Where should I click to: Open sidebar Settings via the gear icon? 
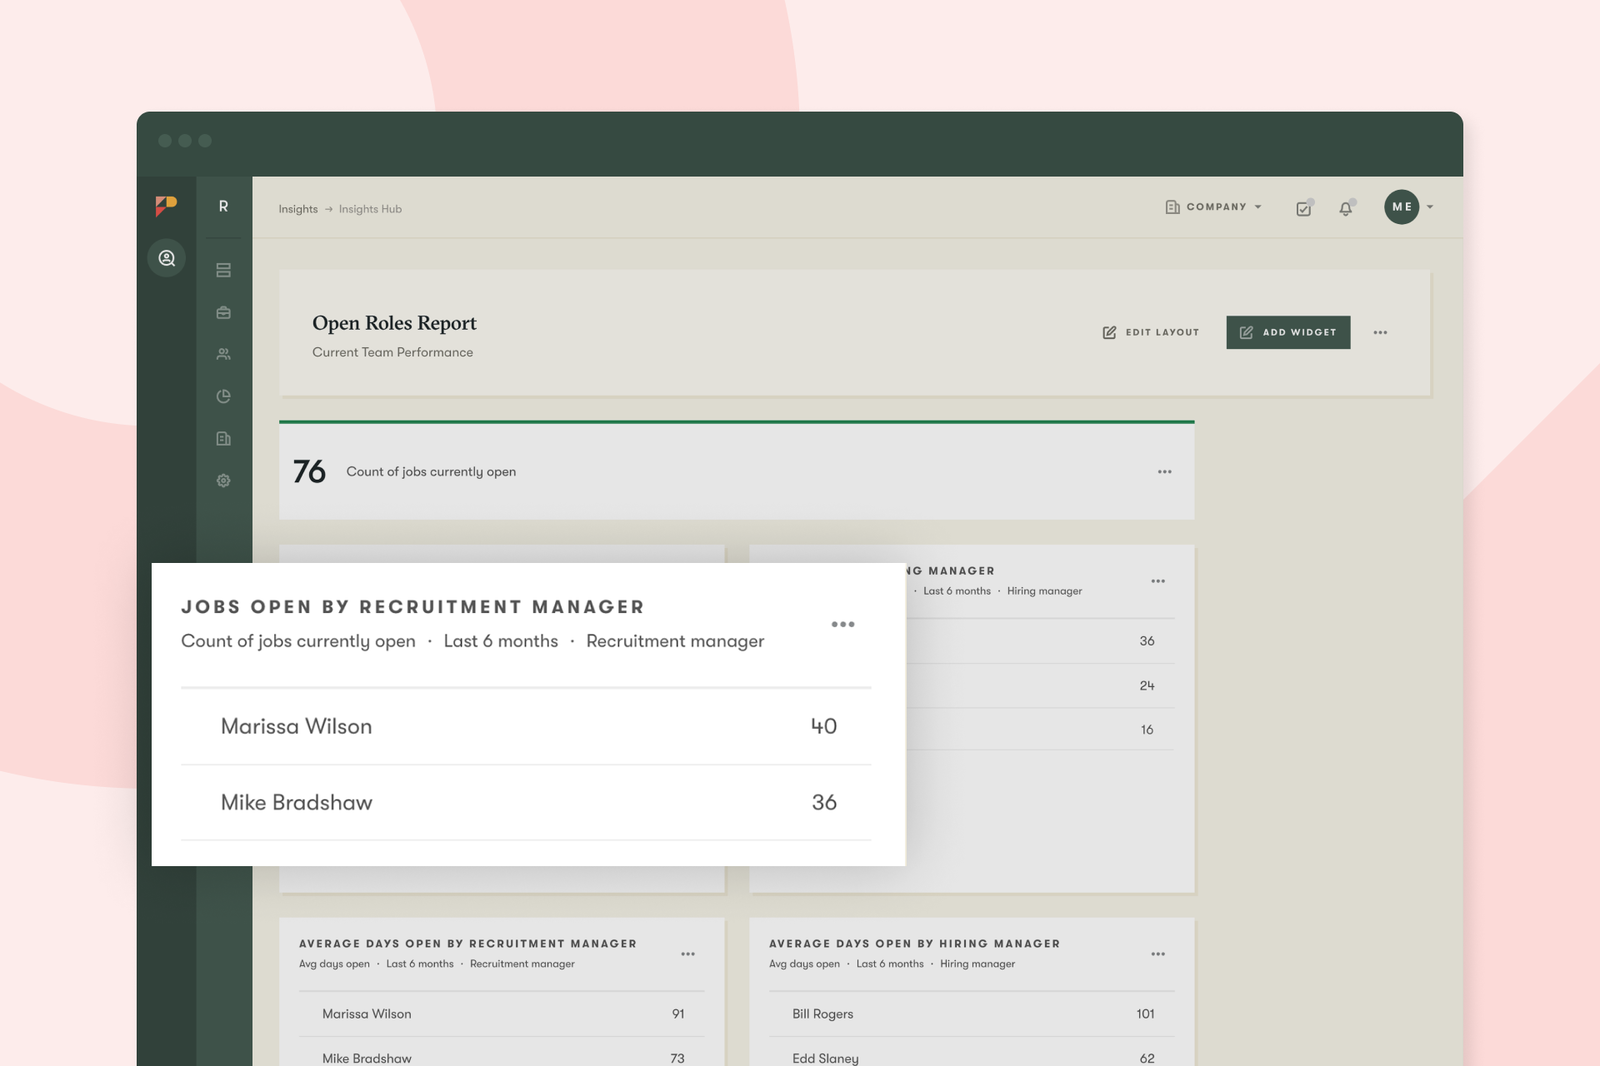[223, 480]
